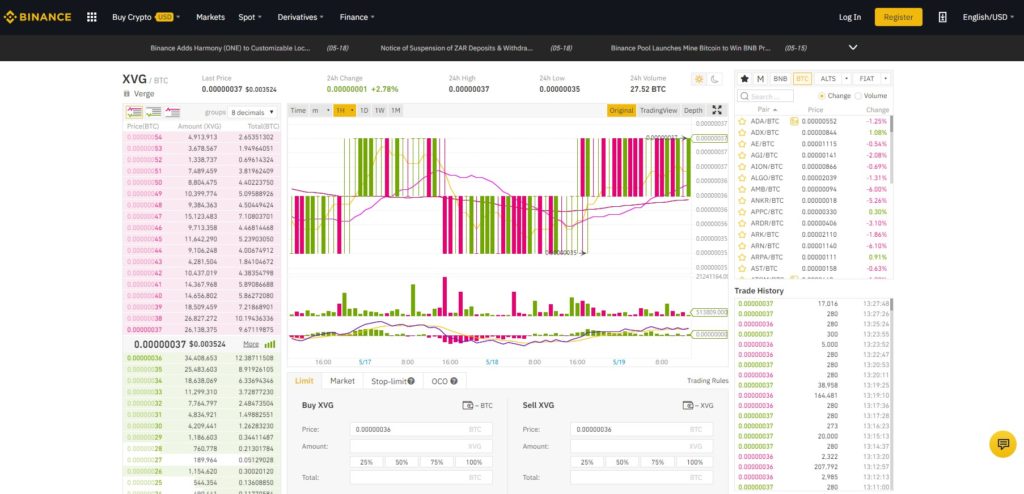Click More link under last price

coord(251,344)
